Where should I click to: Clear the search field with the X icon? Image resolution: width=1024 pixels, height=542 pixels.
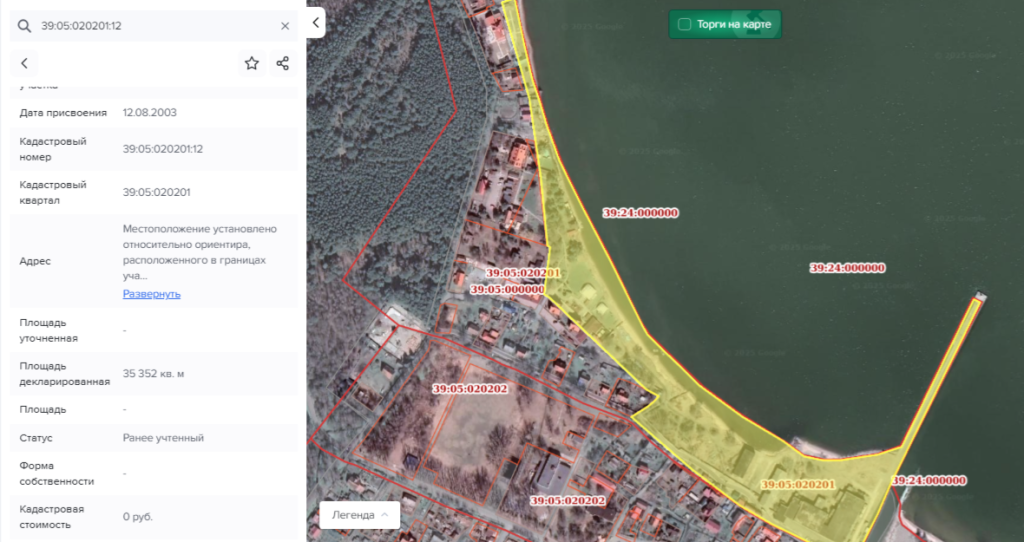pos(285,26)
